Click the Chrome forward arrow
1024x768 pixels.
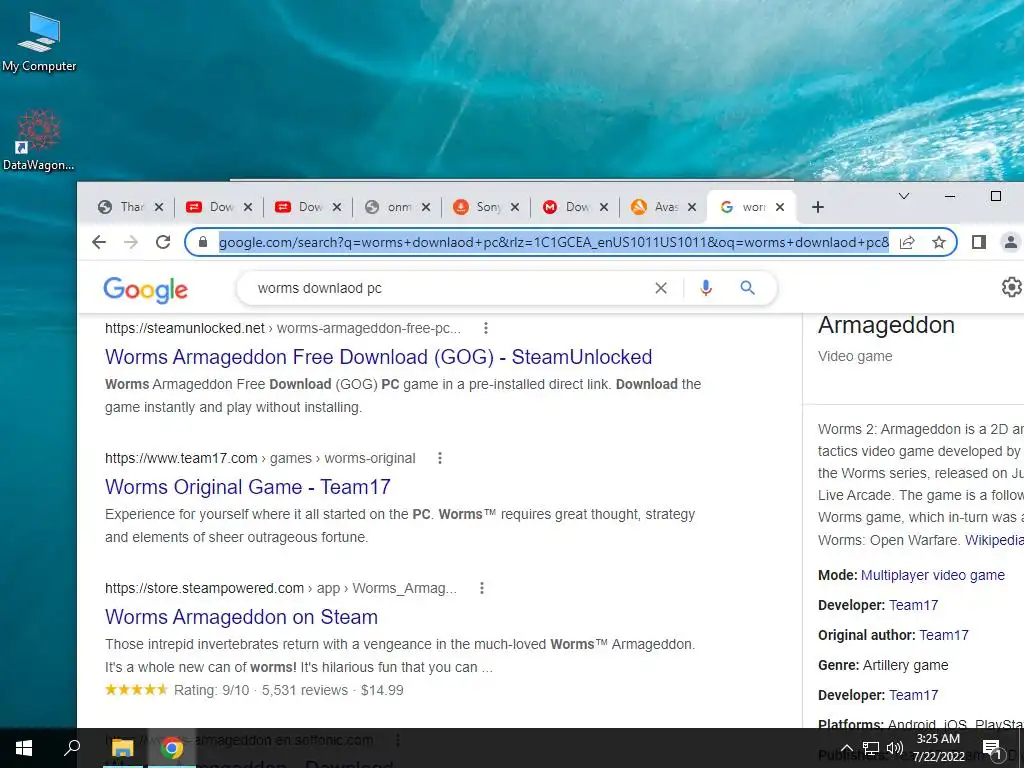pyautogui.click(x=131, y=242)
